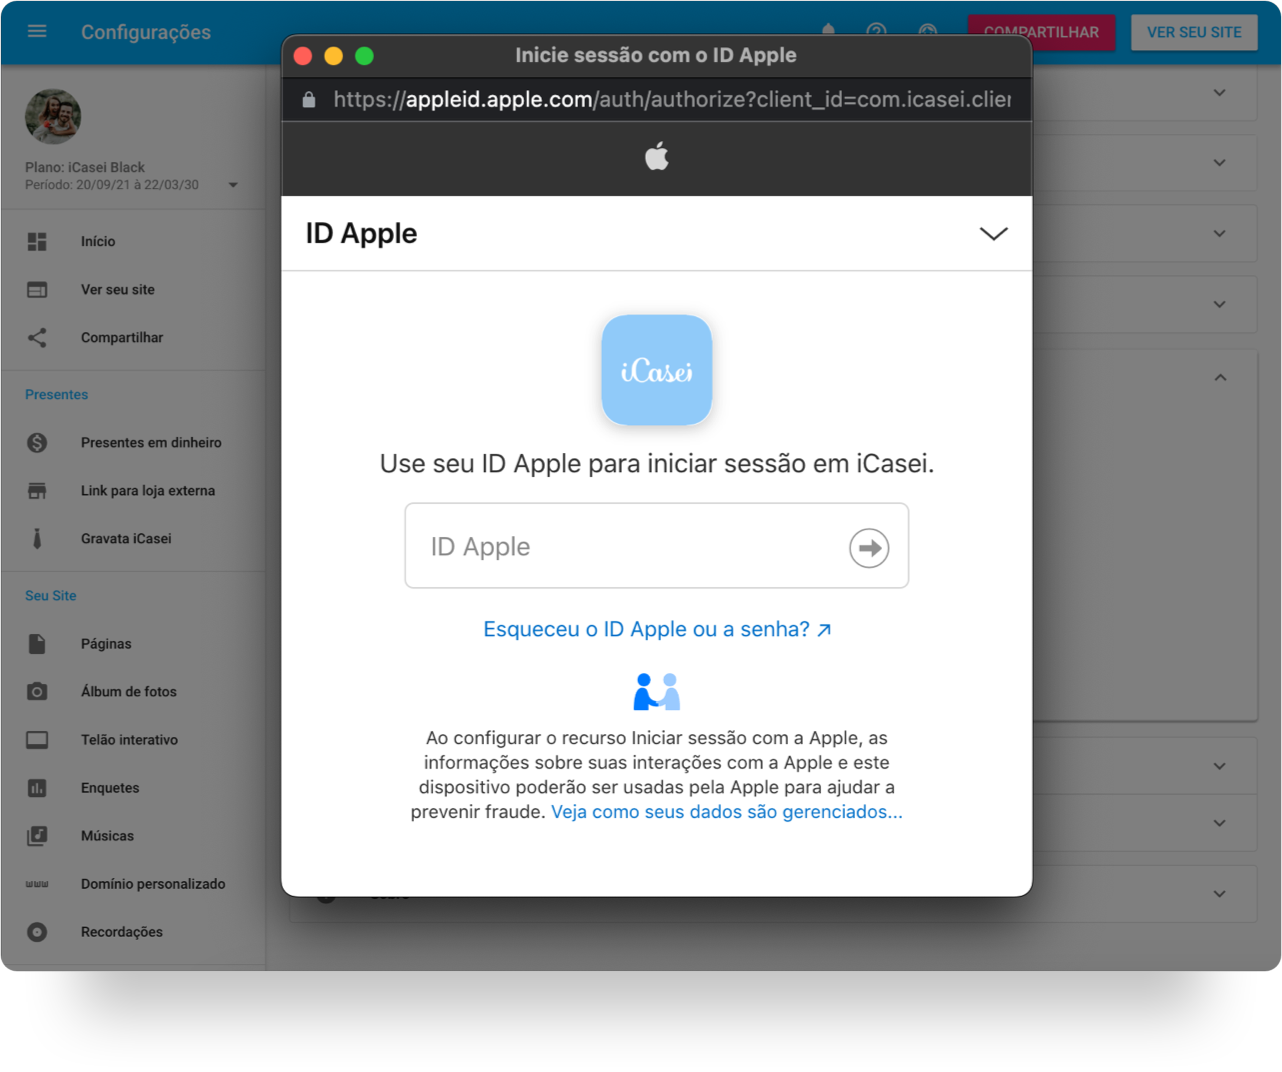The image size is (1282, 1072).
Task: Click the Ver seu site sidebar icon
Action: click(37, 290)
